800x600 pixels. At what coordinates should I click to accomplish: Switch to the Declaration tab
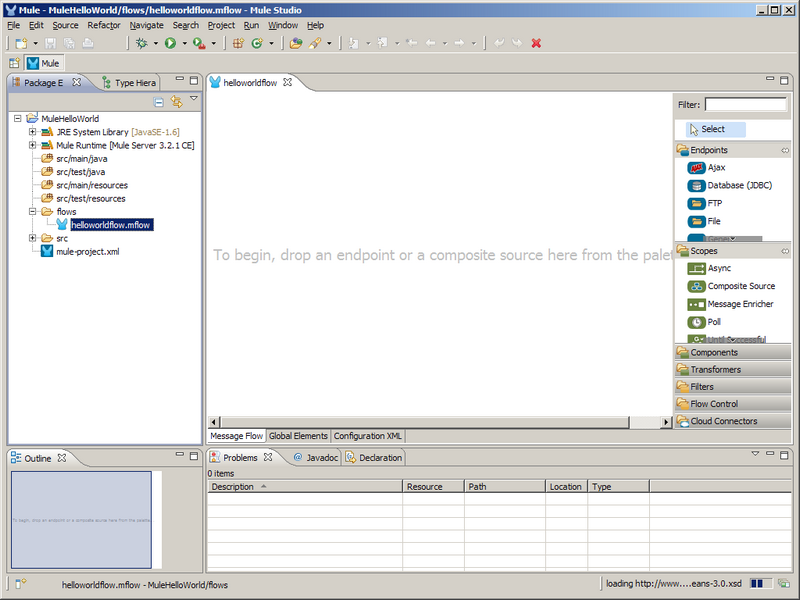coord(374,458)
